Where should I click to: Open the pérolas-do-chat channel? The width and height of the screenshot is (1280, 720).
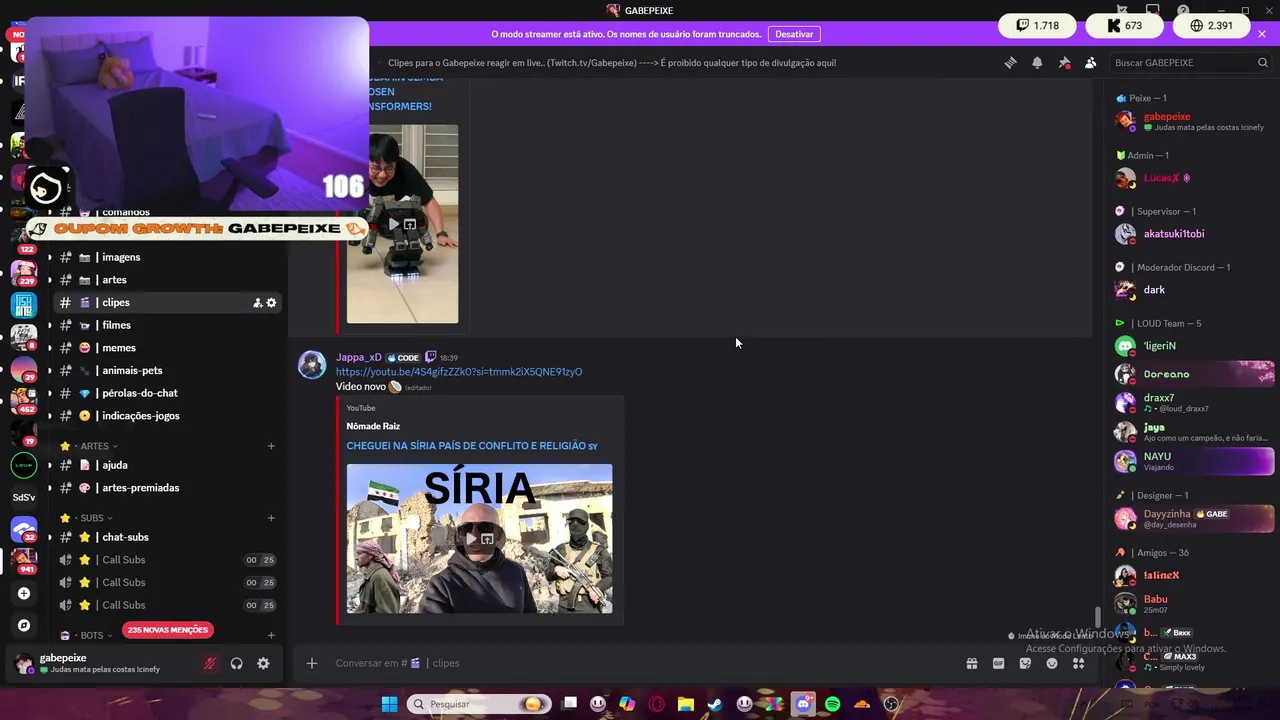tap(165, 393)
